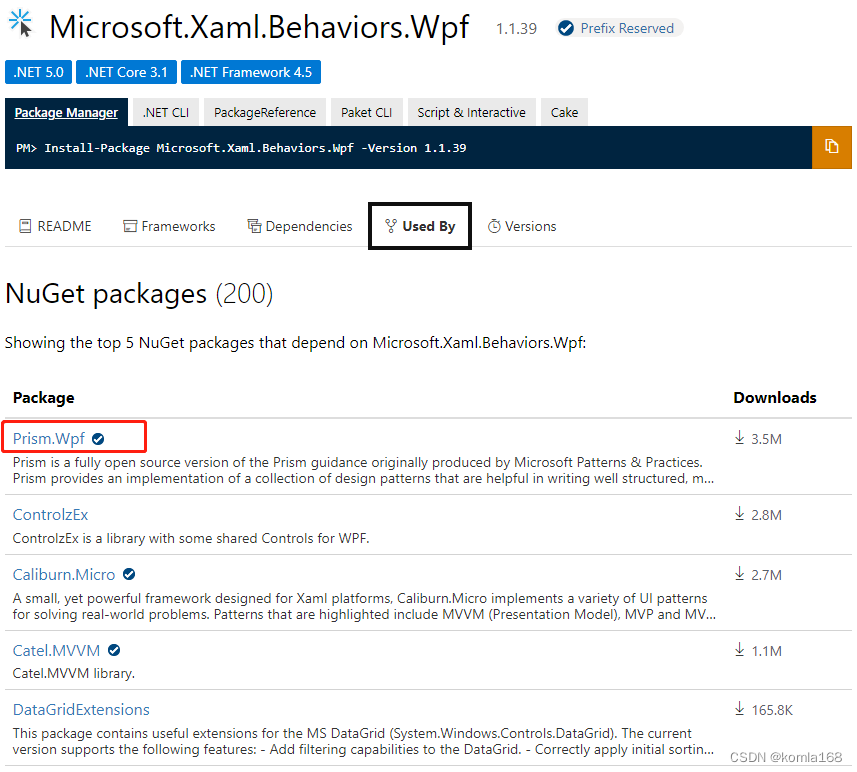Click the verified badge beside Caliburn.Micro
This screenshot has width=857, height=772.
[x=129, y=575]
